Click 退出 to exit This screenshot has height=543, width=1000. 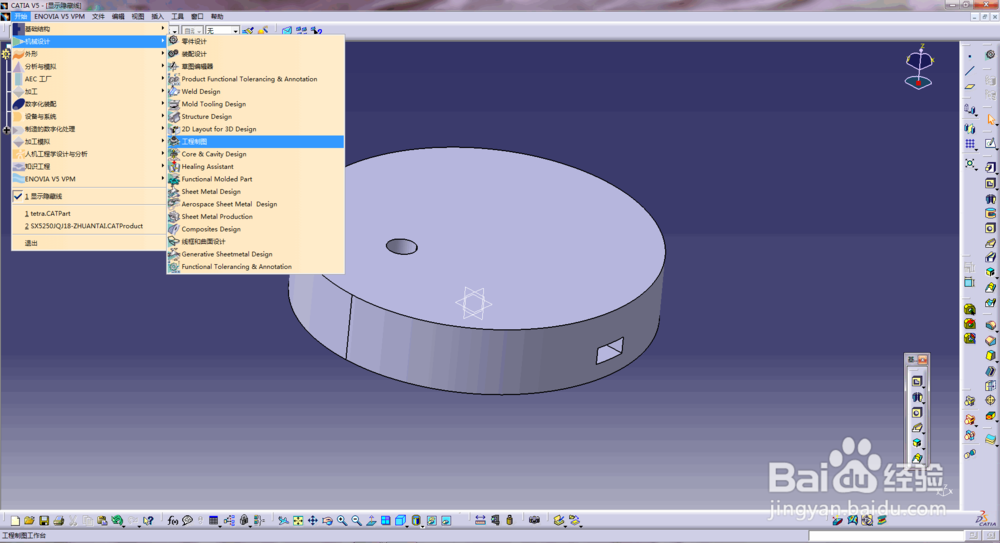click(89, 243)
